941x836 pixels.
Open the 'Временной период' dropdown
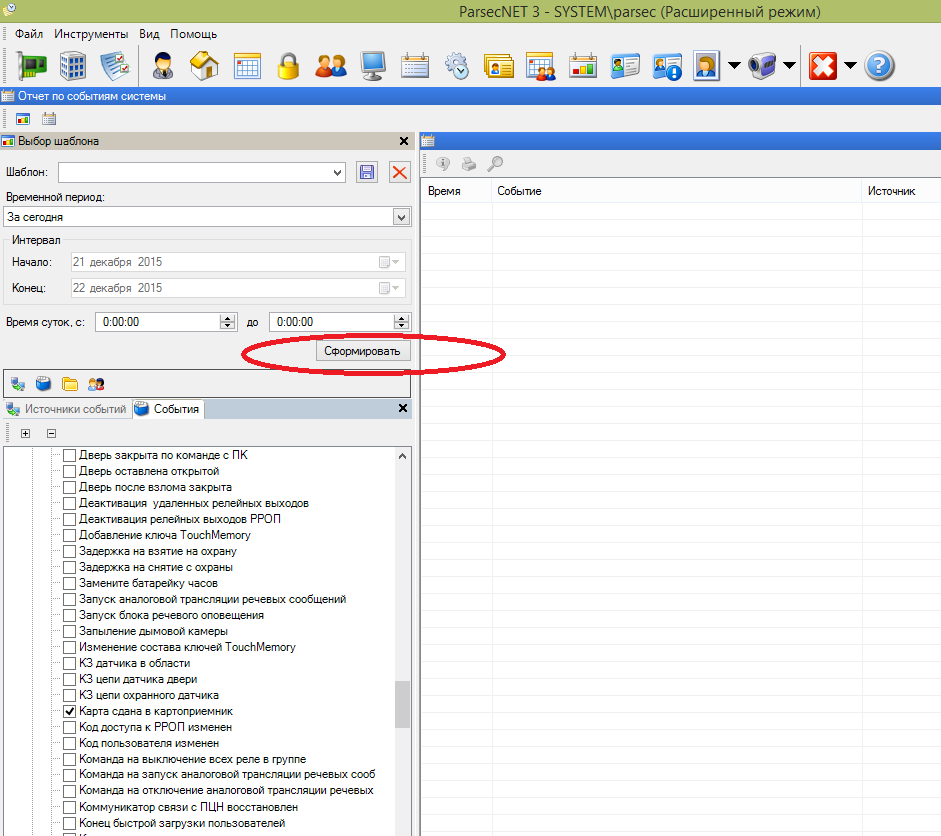(x=401, y=217)
